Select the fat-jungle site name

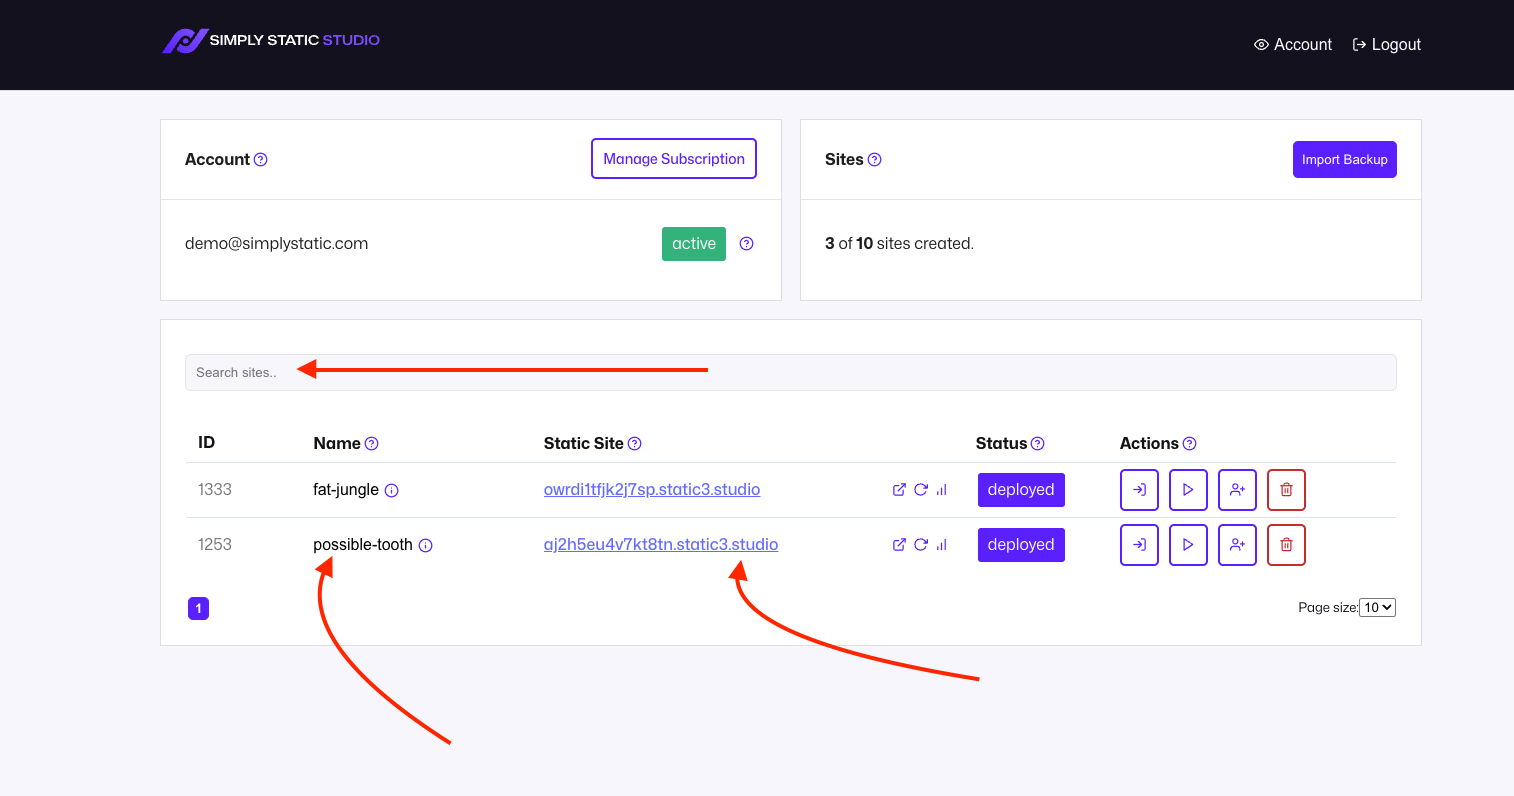(x=346, y=490)
